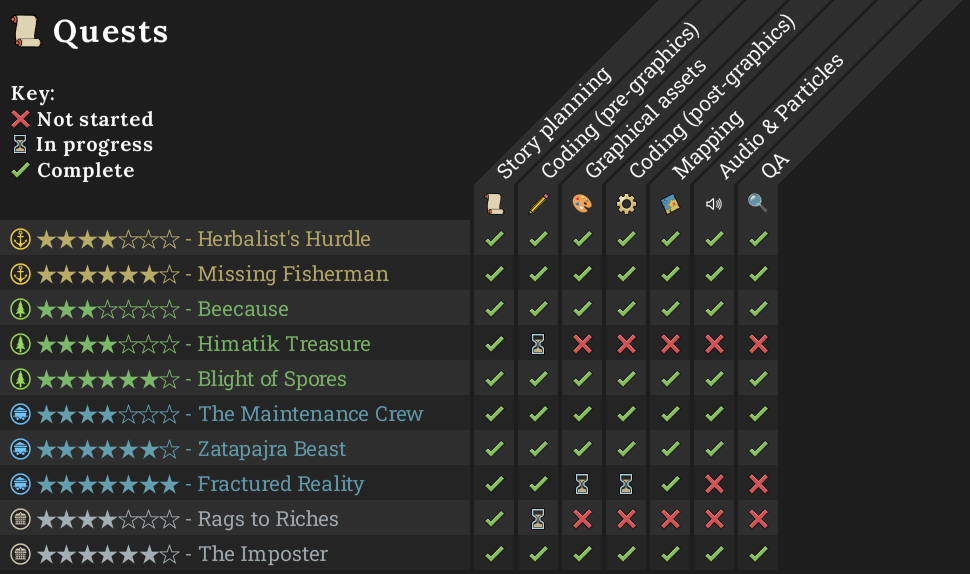Click the QA magnifying glass icon

pyautogui.click(x=758, y=204)
